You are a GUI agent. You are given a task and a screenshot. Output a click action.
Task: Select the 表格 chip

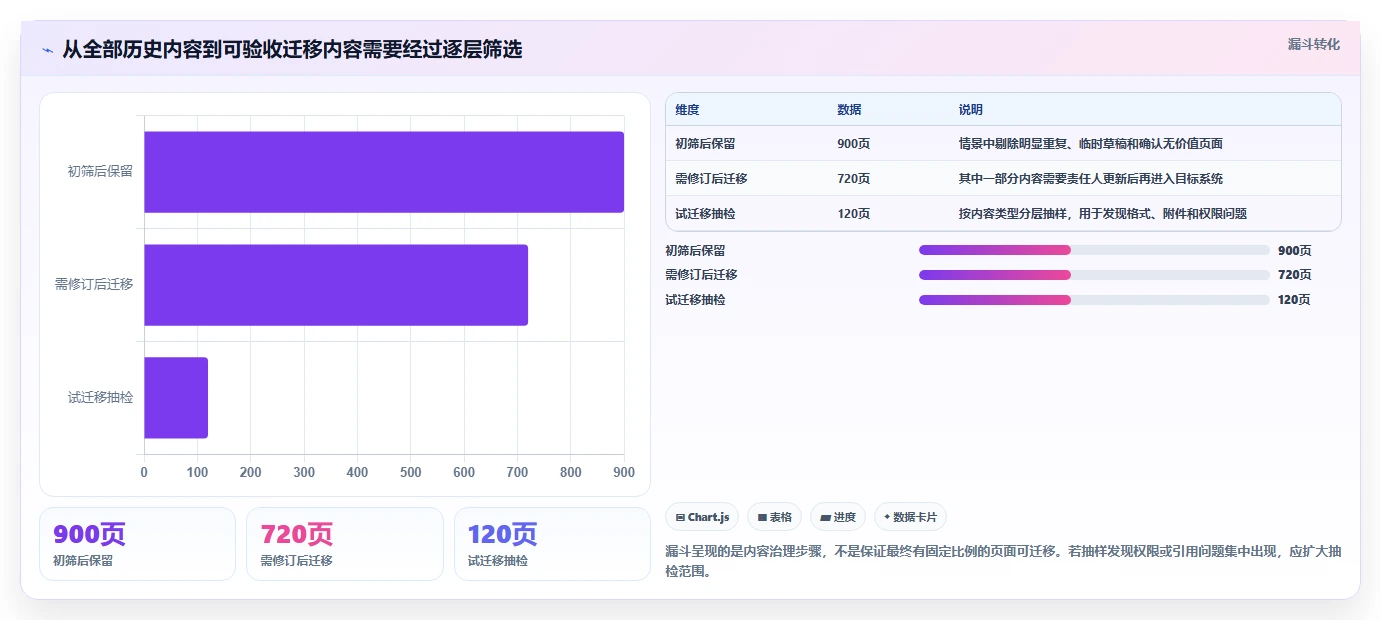coord(775,517)
